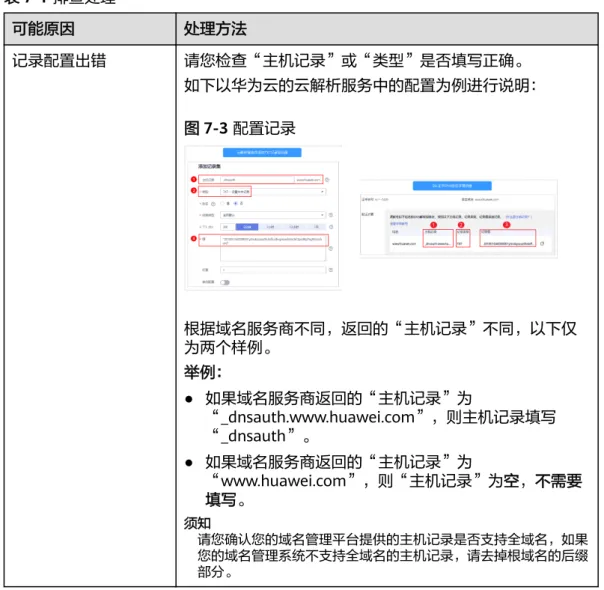Screen dimensions: 604x590
Task: Click the "处理方法" column header
Action: coord(215,29)
